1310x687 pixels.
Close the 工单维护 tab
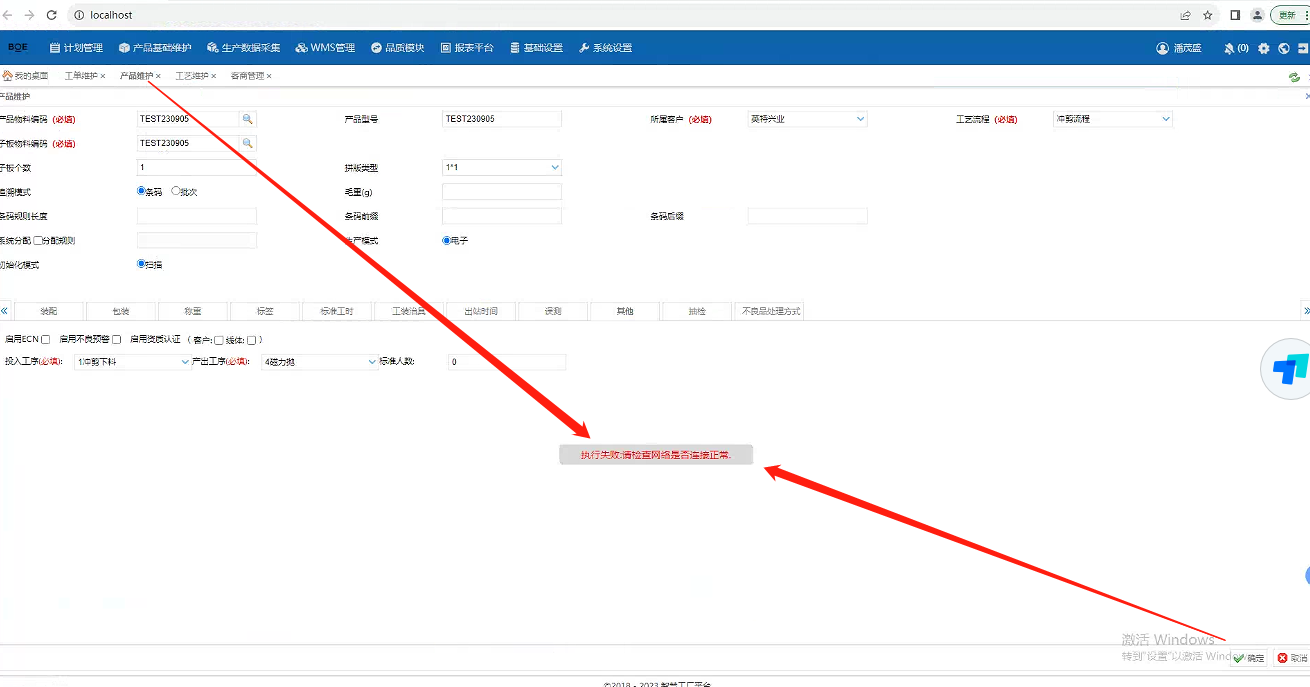[x=103, y=76]
